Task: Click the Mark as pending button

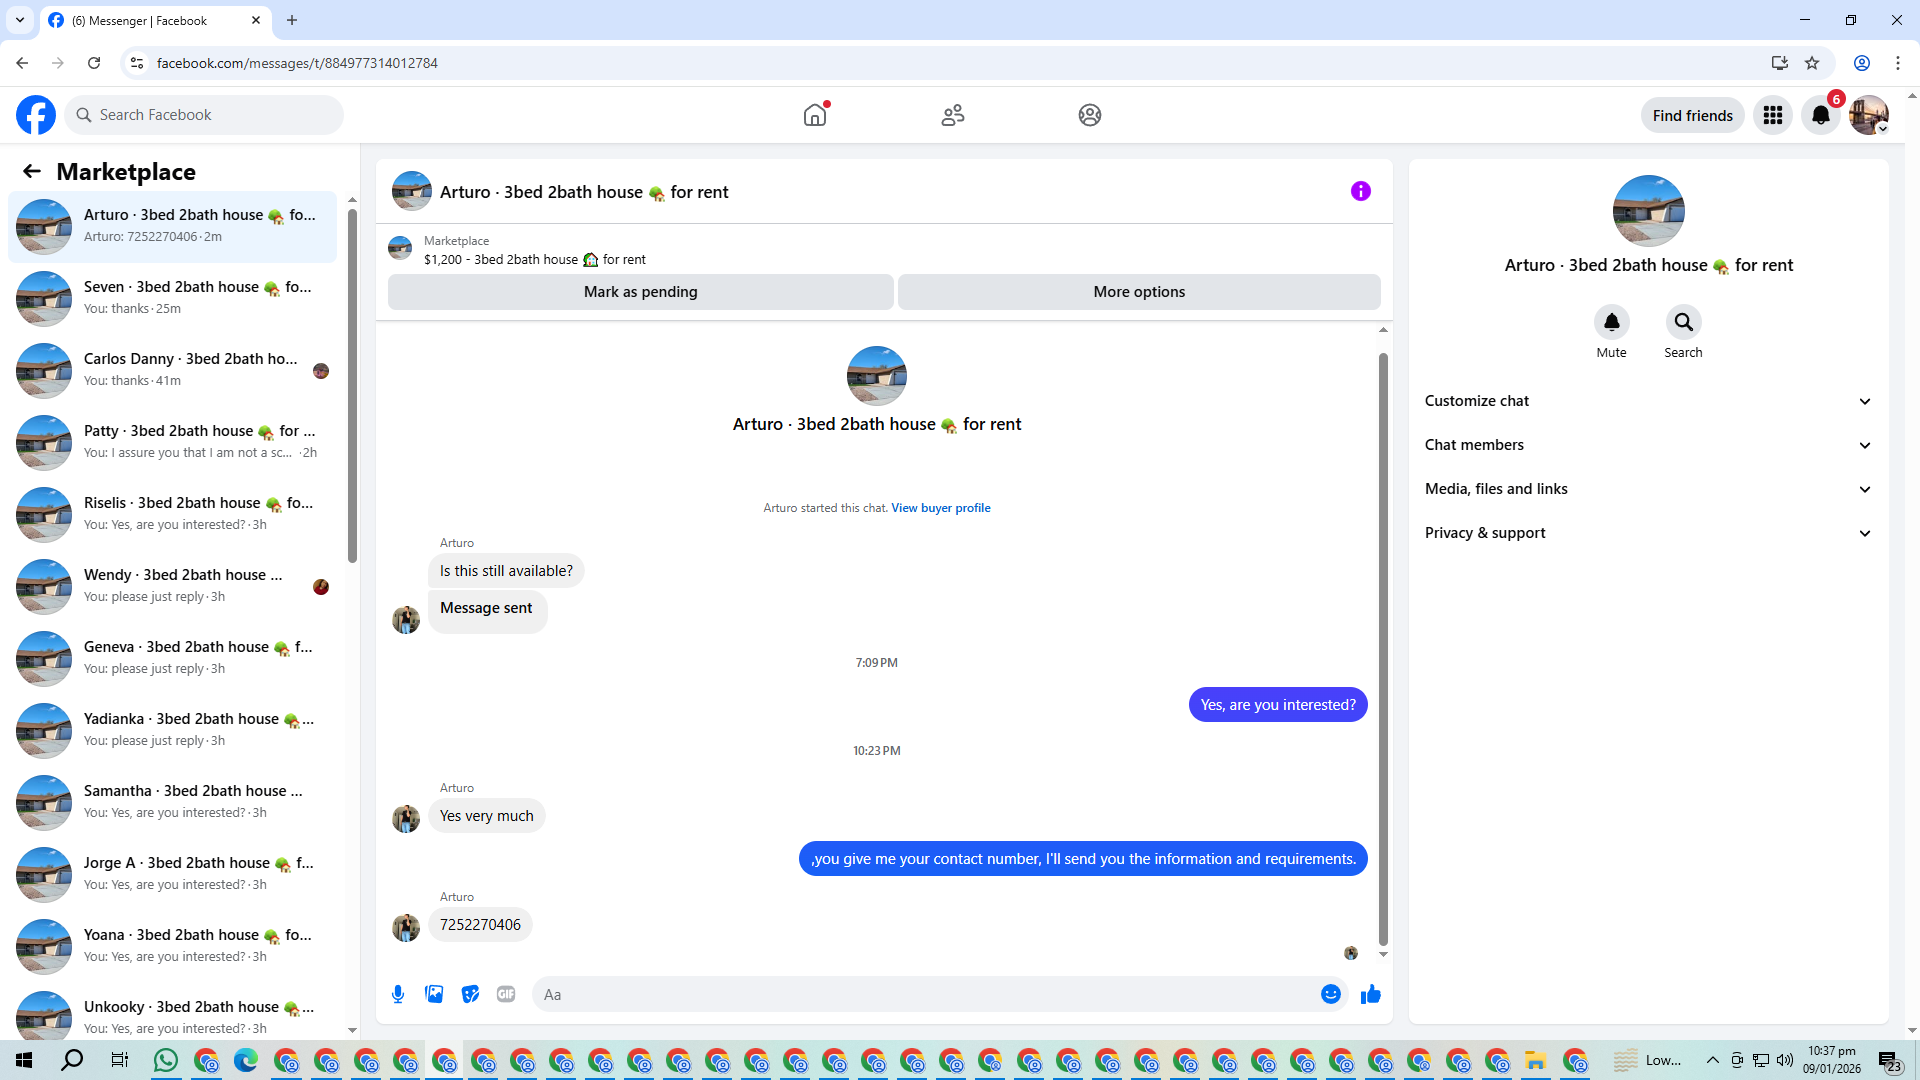Action: pos(640,292)
